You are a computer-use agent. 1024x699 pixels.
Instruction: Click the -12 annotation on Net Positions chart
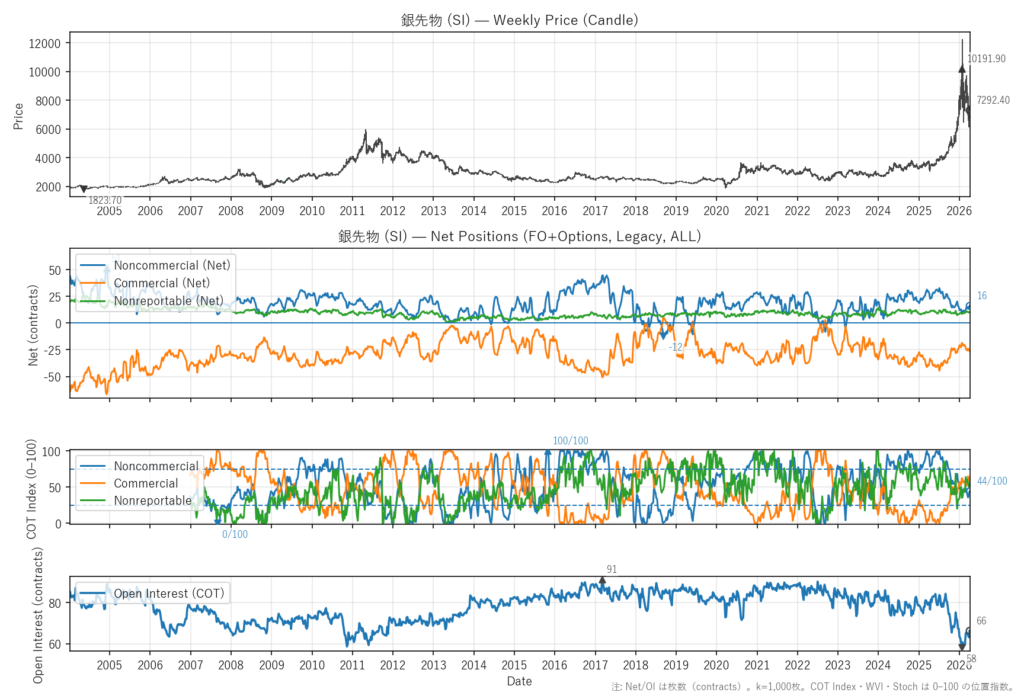pyautogui.click(x=676, y=347)
